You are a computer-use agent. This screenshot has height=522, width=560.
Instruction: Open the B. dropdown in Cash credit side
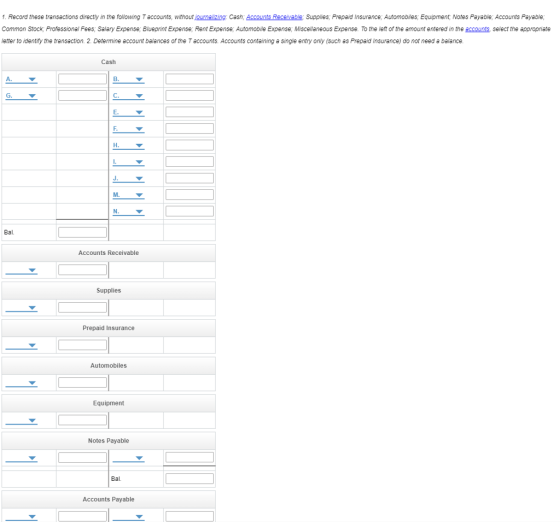(x=129, y=79)
